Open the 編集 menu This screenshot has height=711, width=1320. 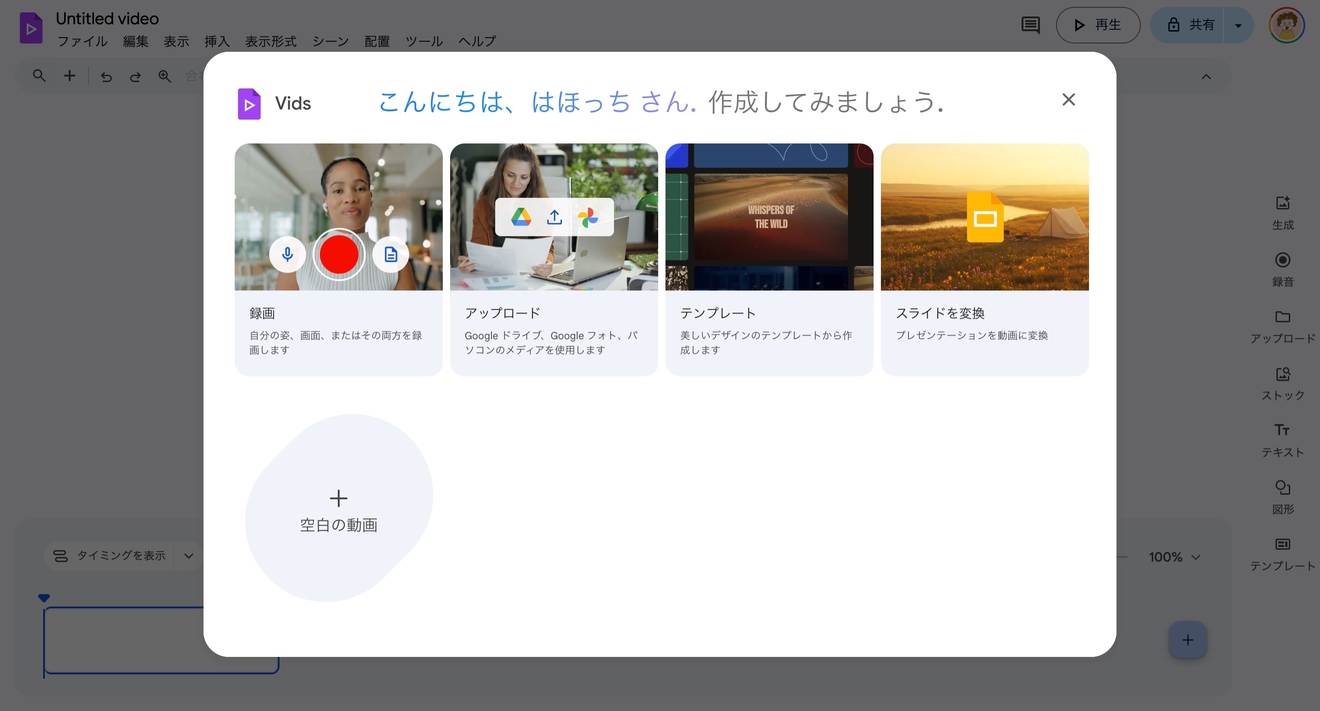tap(136, 42)
